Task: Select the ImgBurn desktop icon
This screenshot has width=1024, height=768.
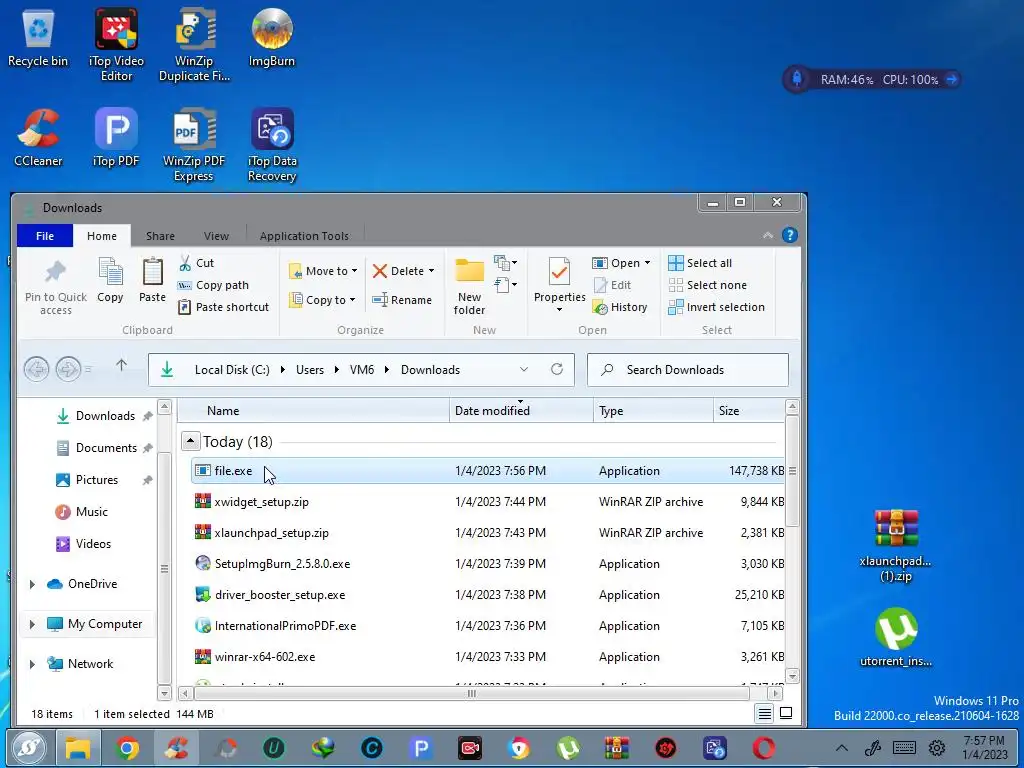Action: [272, 38]
